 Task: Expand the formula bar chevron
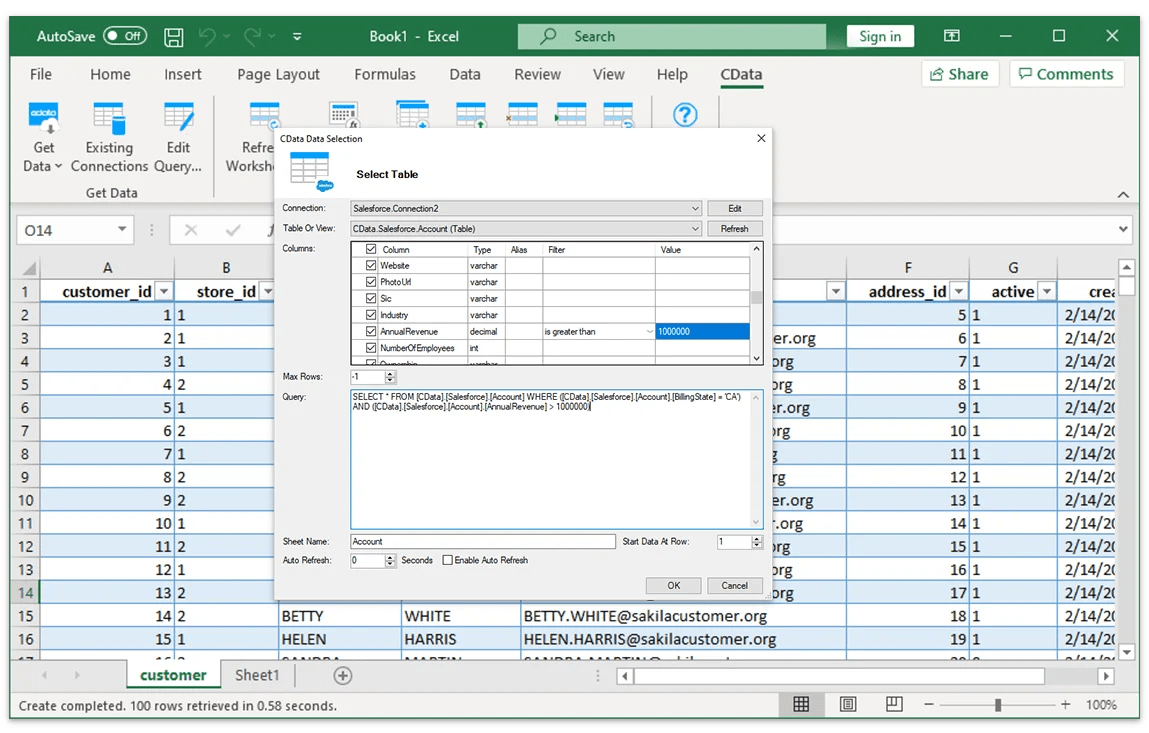coord(1123,229)
